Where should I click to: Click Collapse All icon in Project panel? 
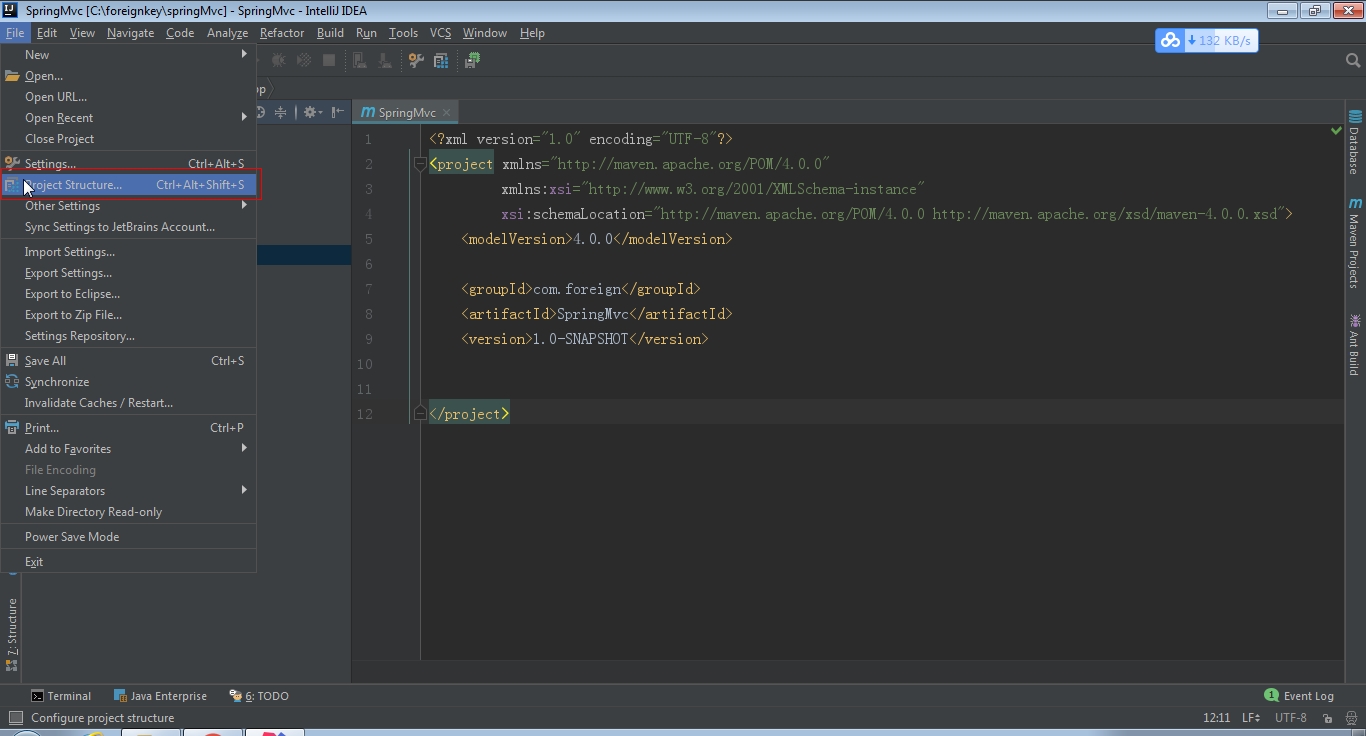(280, 112)
